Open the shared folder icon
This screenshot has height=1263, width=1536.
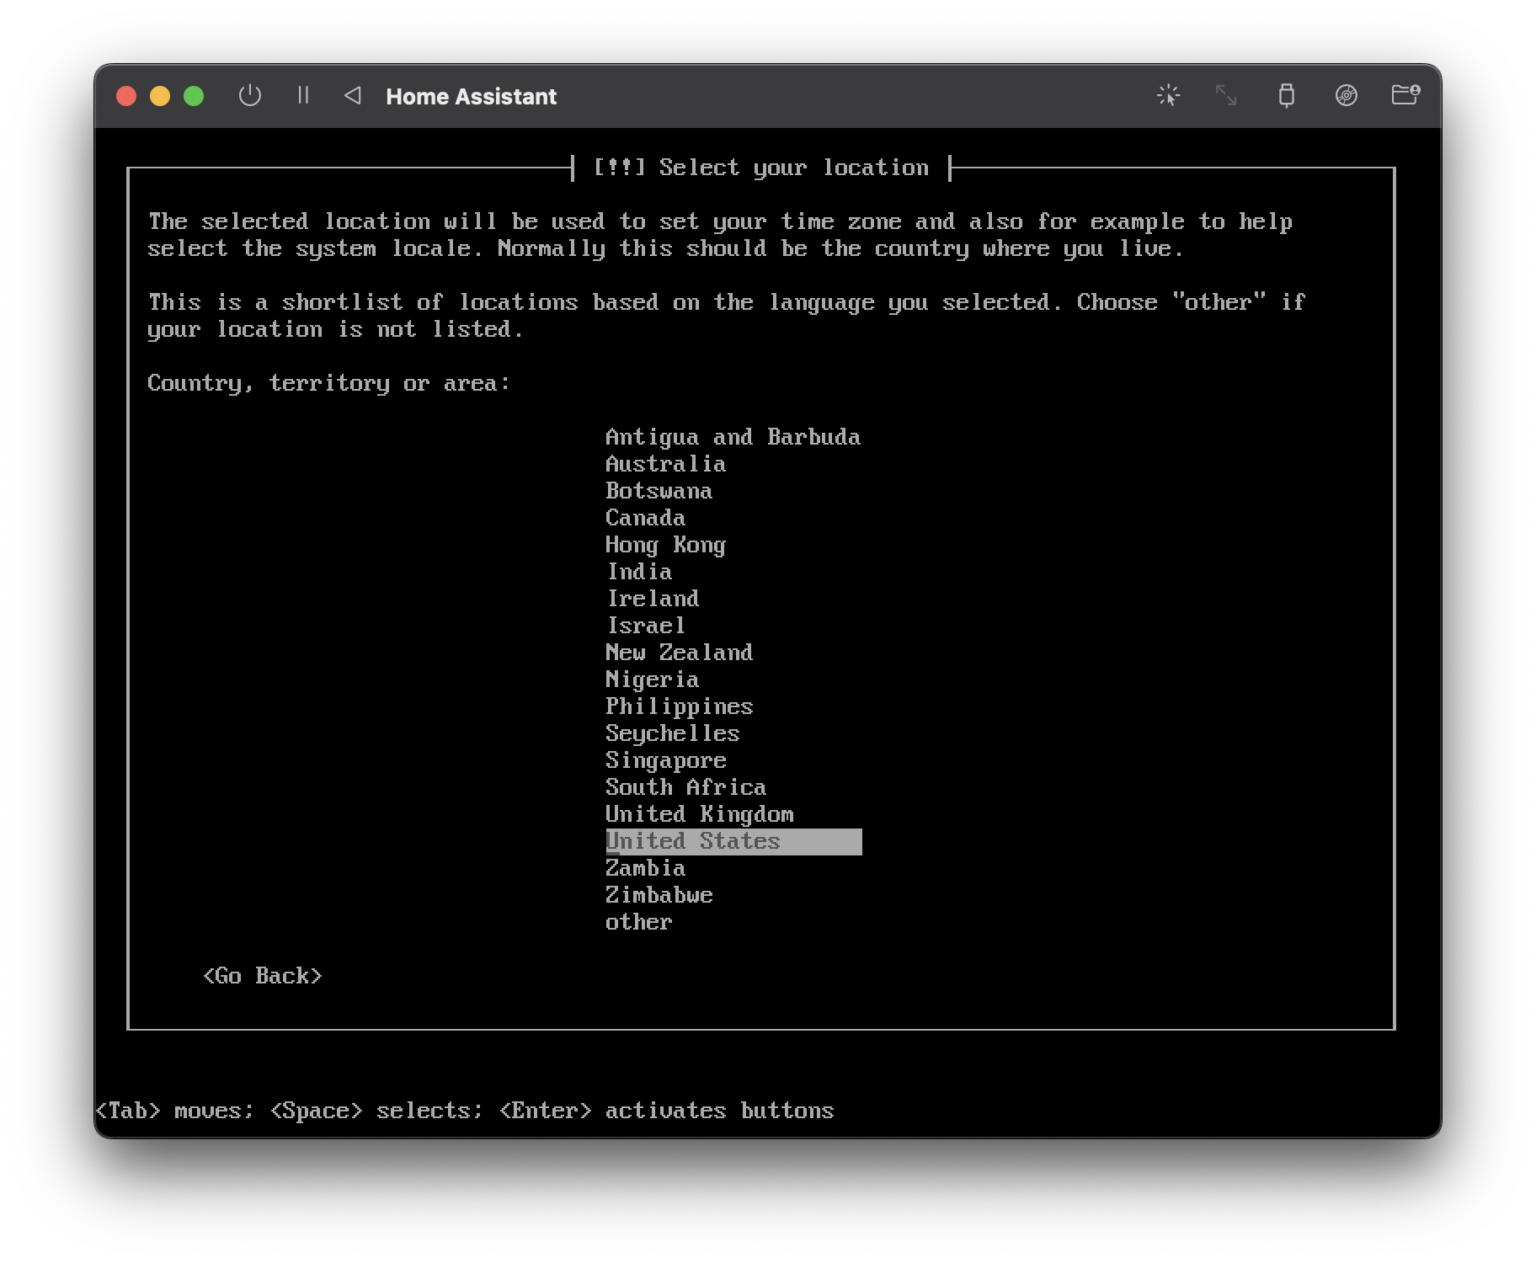1406,96
